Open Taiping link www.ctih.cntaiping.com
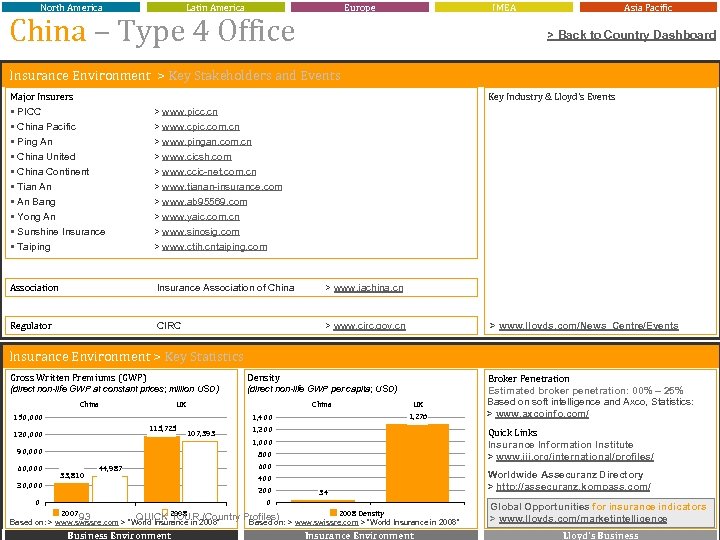 tap(214, 247)
